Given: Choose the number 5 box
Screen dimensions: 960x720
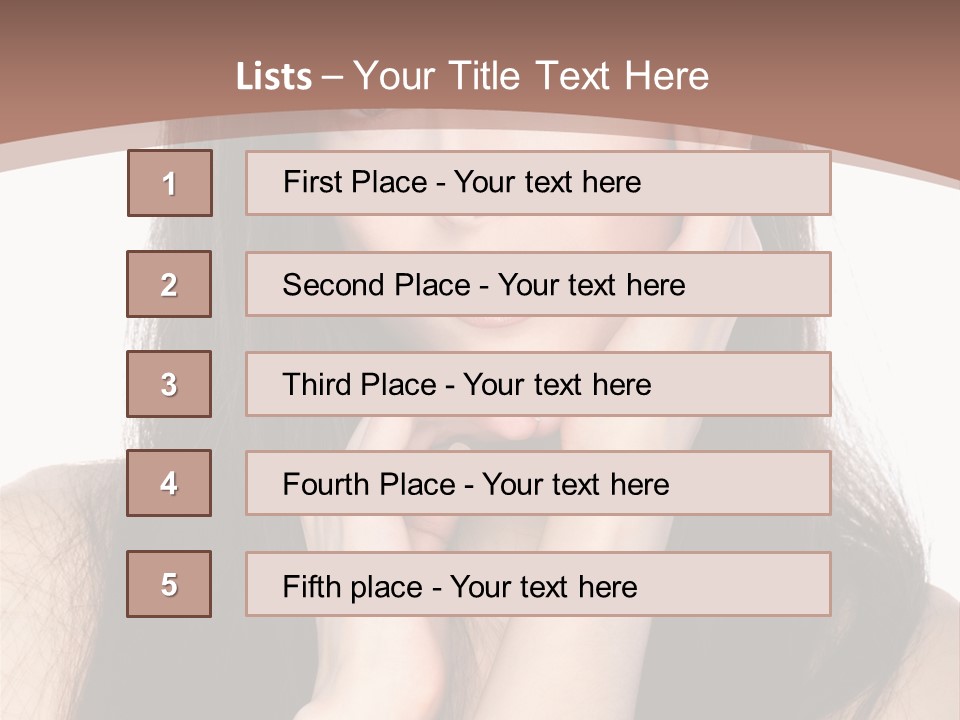Looking at the screenshot, I should click(169, 584).
